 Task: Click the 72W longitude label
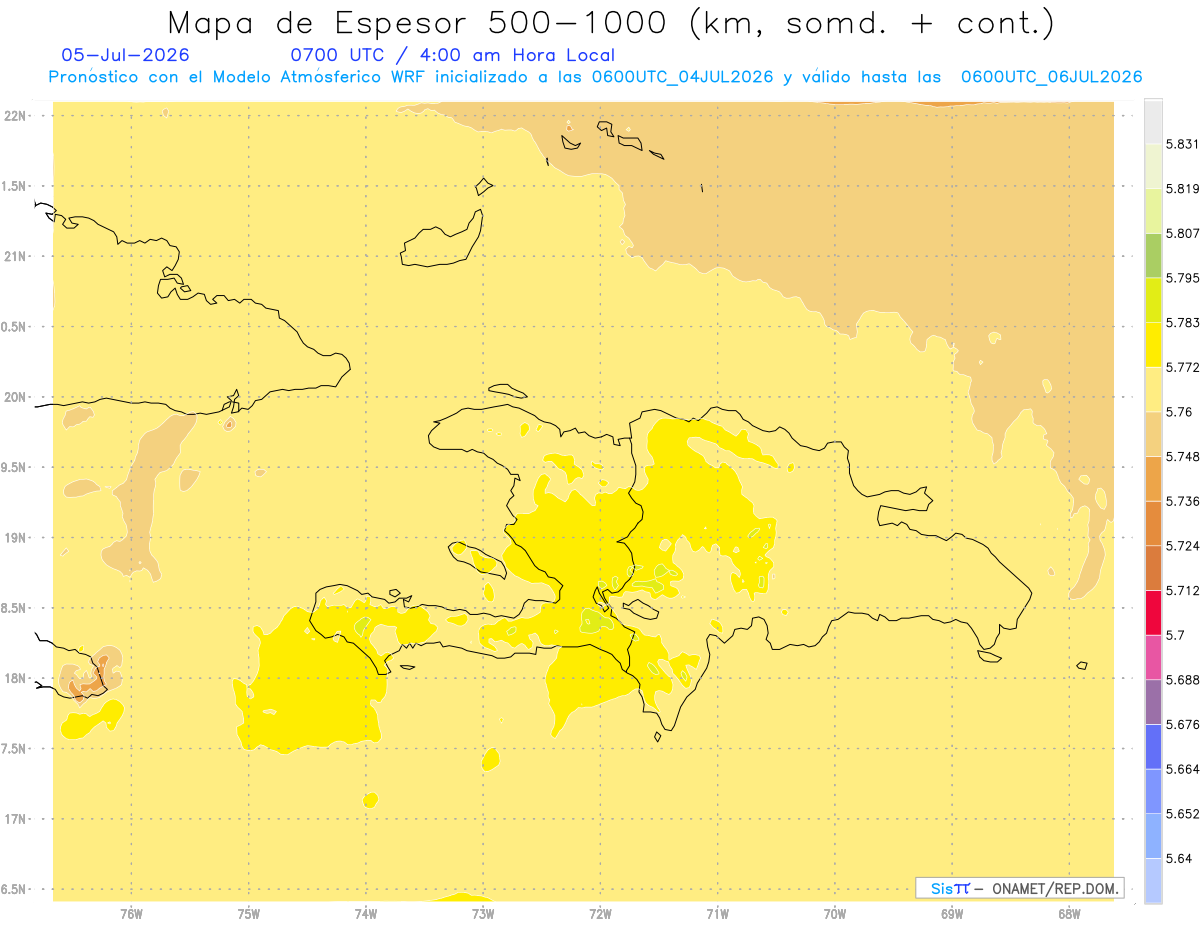coord(600,913)
